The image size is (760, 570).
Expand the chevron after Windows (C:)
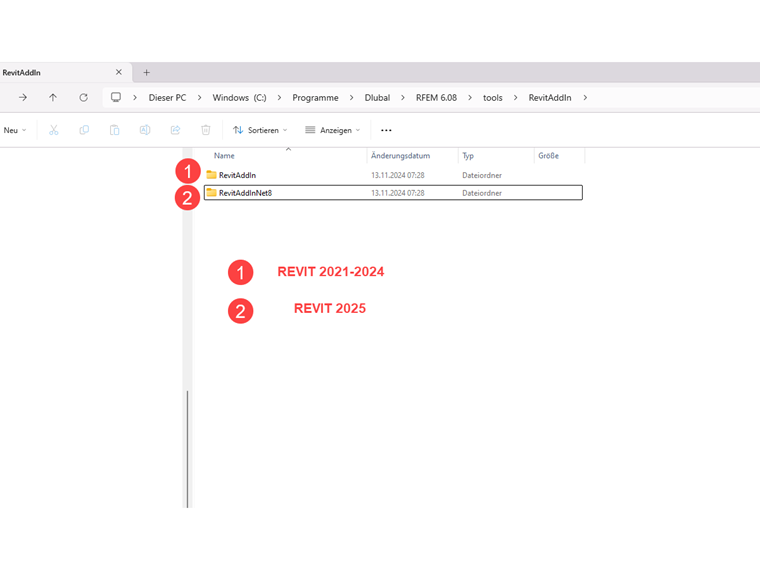(x=279, y=97)
